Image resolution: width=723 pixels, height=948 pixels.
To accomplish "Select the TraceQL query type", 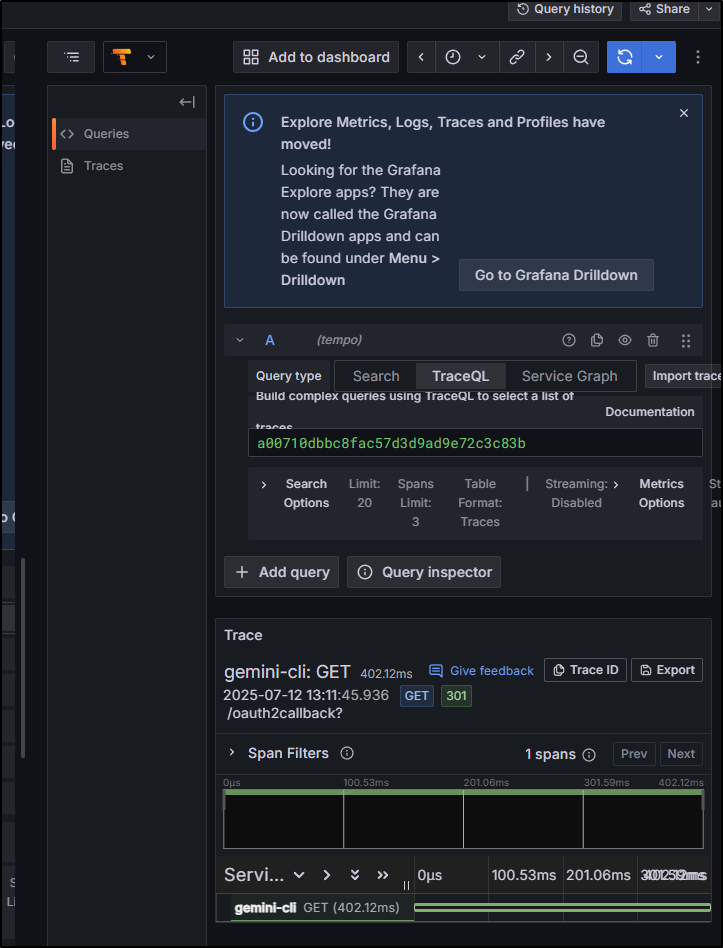I will (x=461, y=376).
